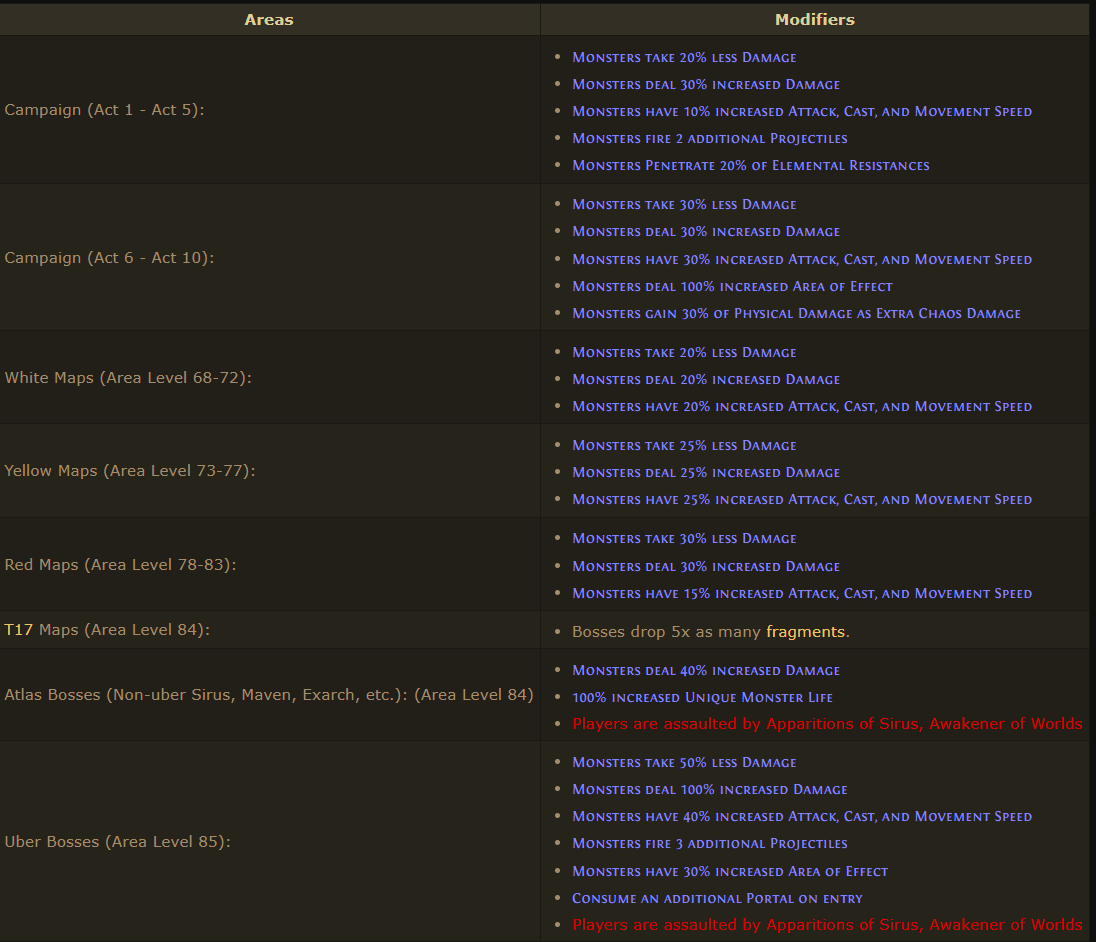
Task: Click 'Monsters Penetrate 20% of Elemental Resistances'
Action: pyautogui.click(x=751, y=166)
